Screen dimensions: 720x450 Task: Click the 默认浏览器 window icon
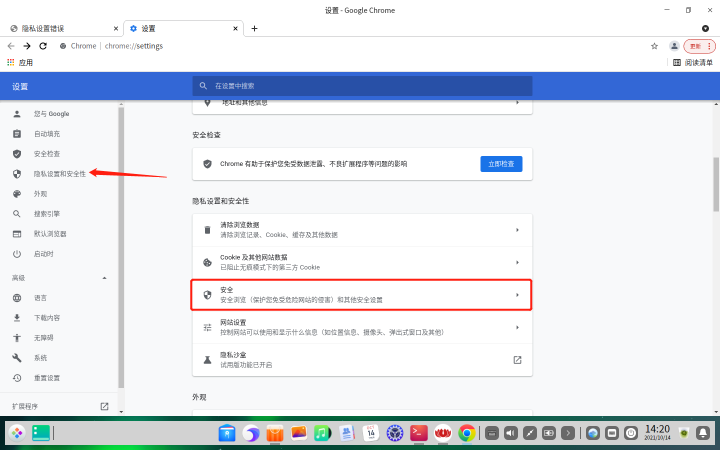click(17, 234)
